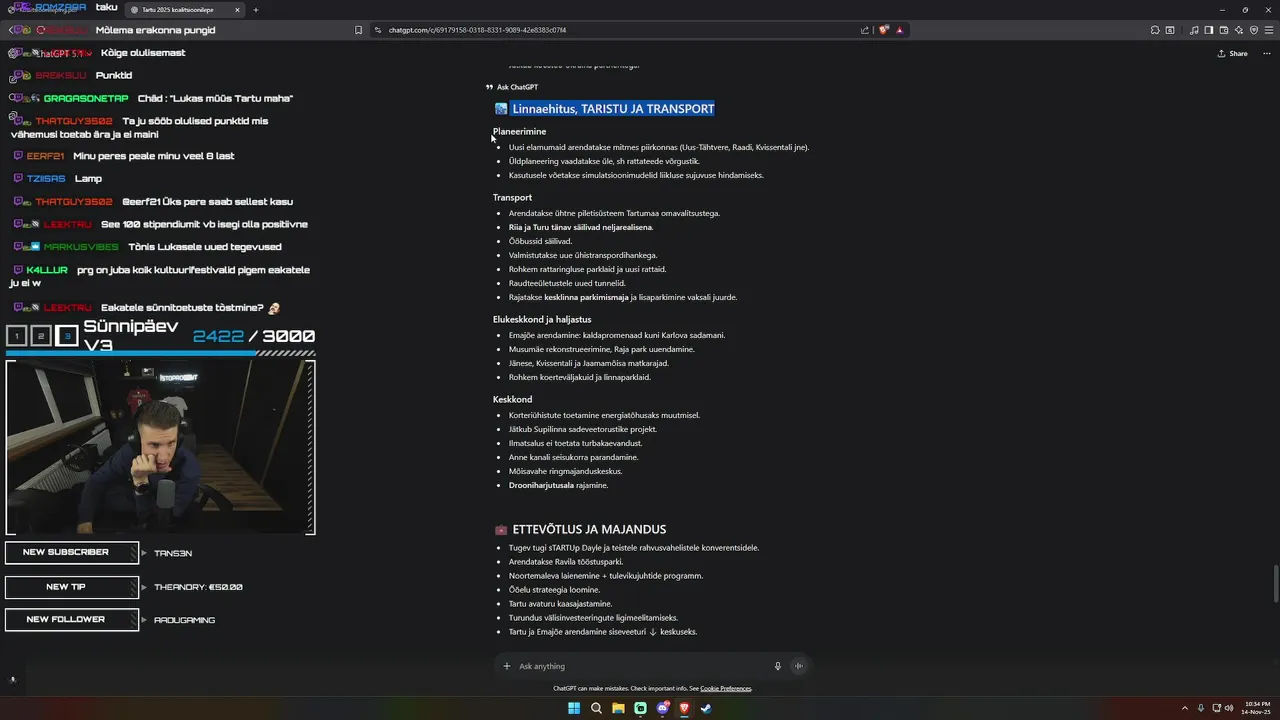Open File Explorer from the taskbar
The width and height of the screenshot is (1280, 720).
[618, 708]
